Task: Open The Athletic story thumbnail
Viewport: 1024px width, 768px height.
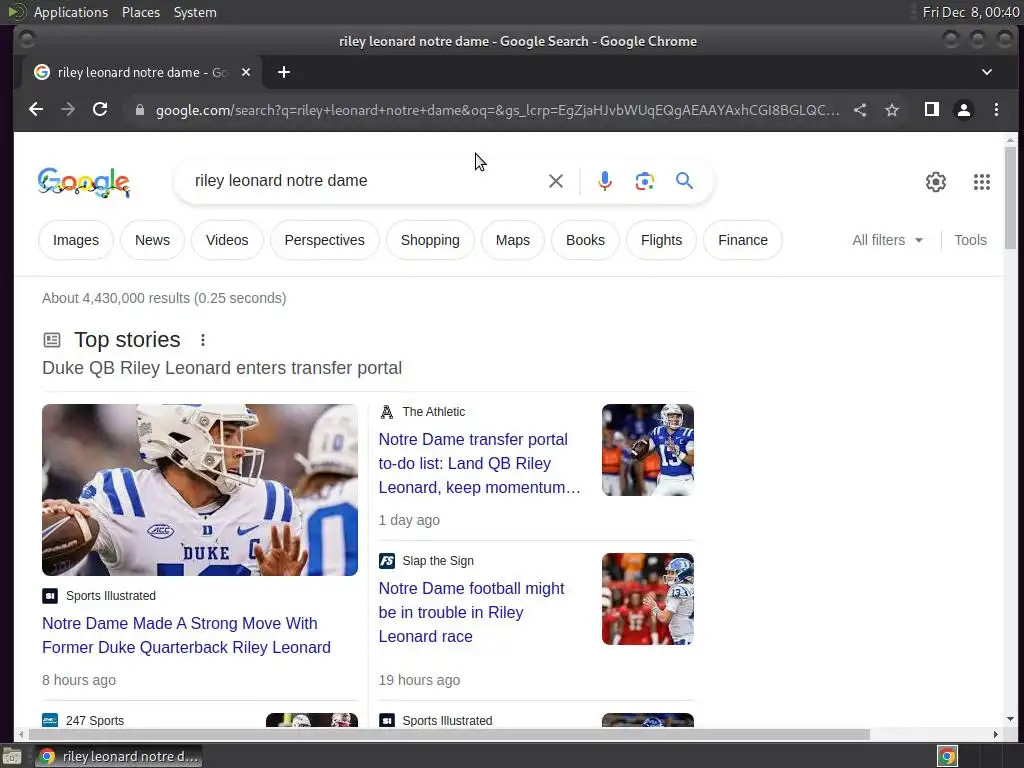Action: (x=648, y=450)
